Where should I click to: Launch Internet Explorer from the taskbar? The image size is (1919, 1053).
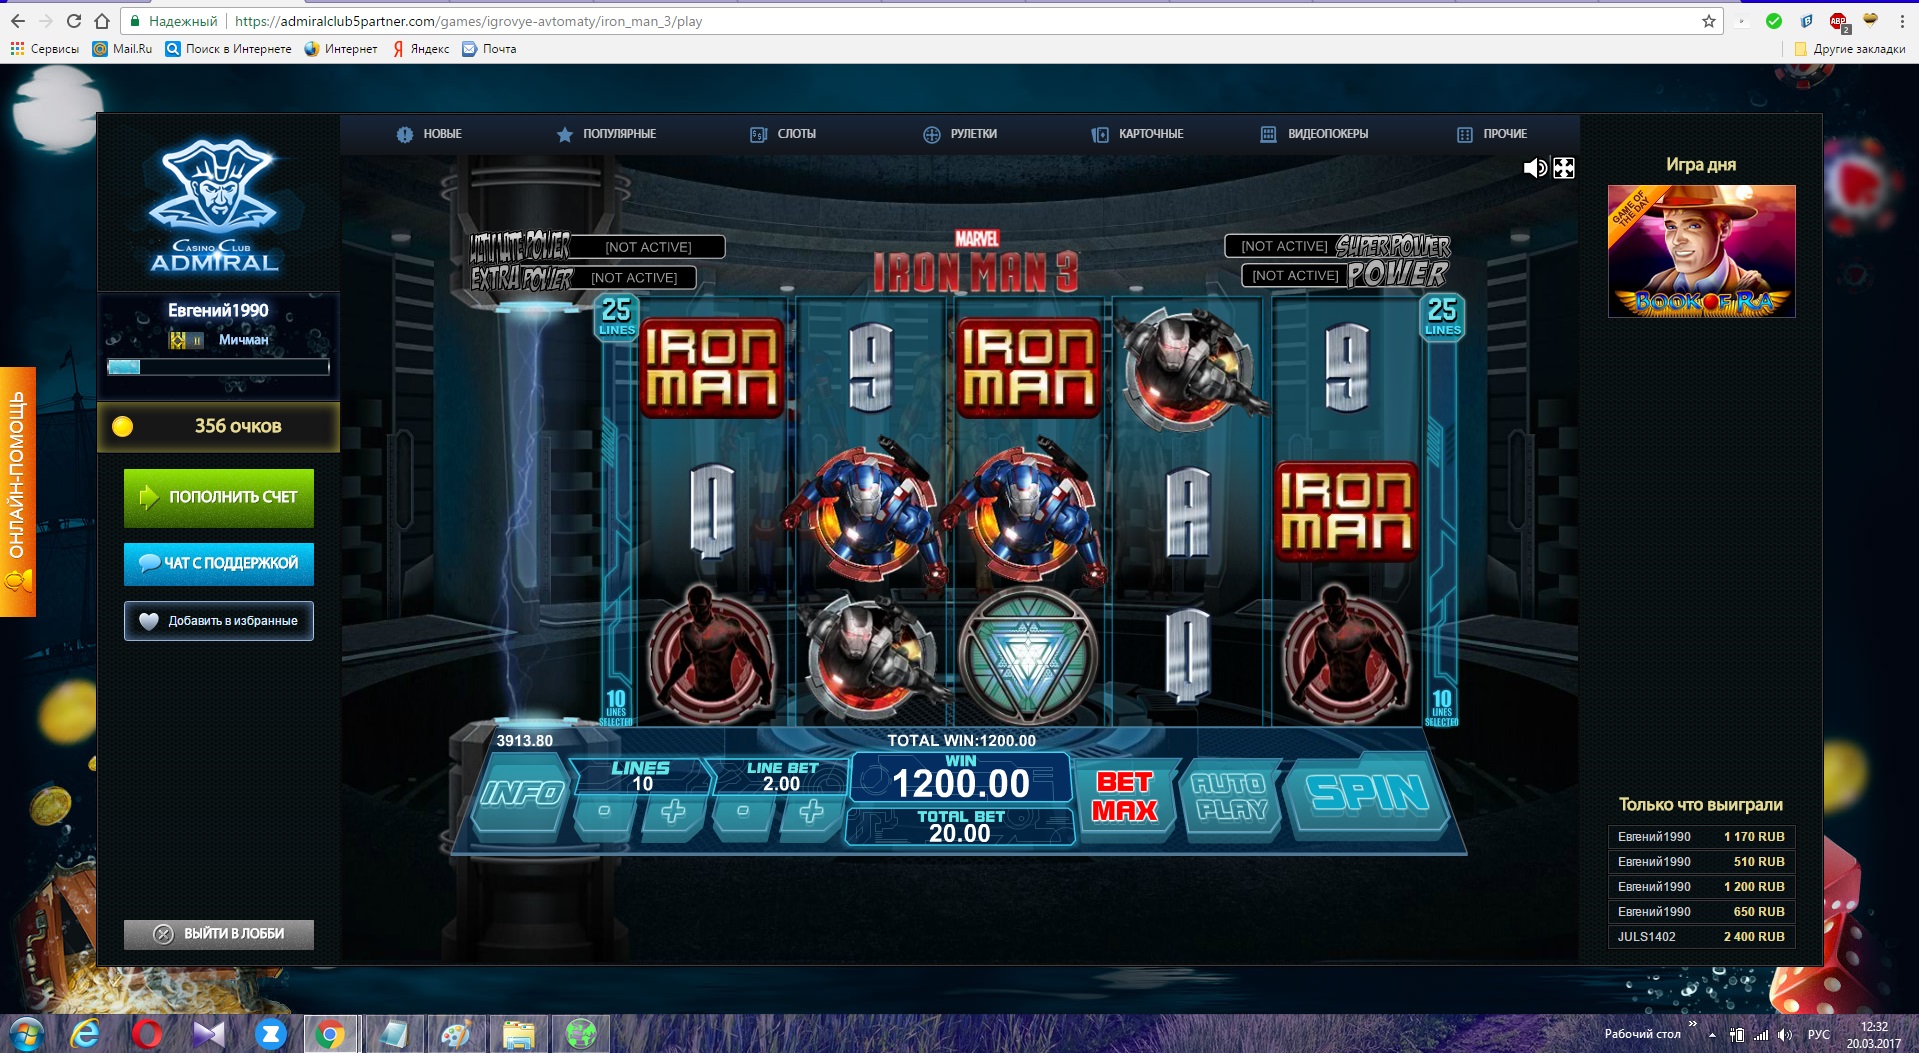click(86, 1034)
